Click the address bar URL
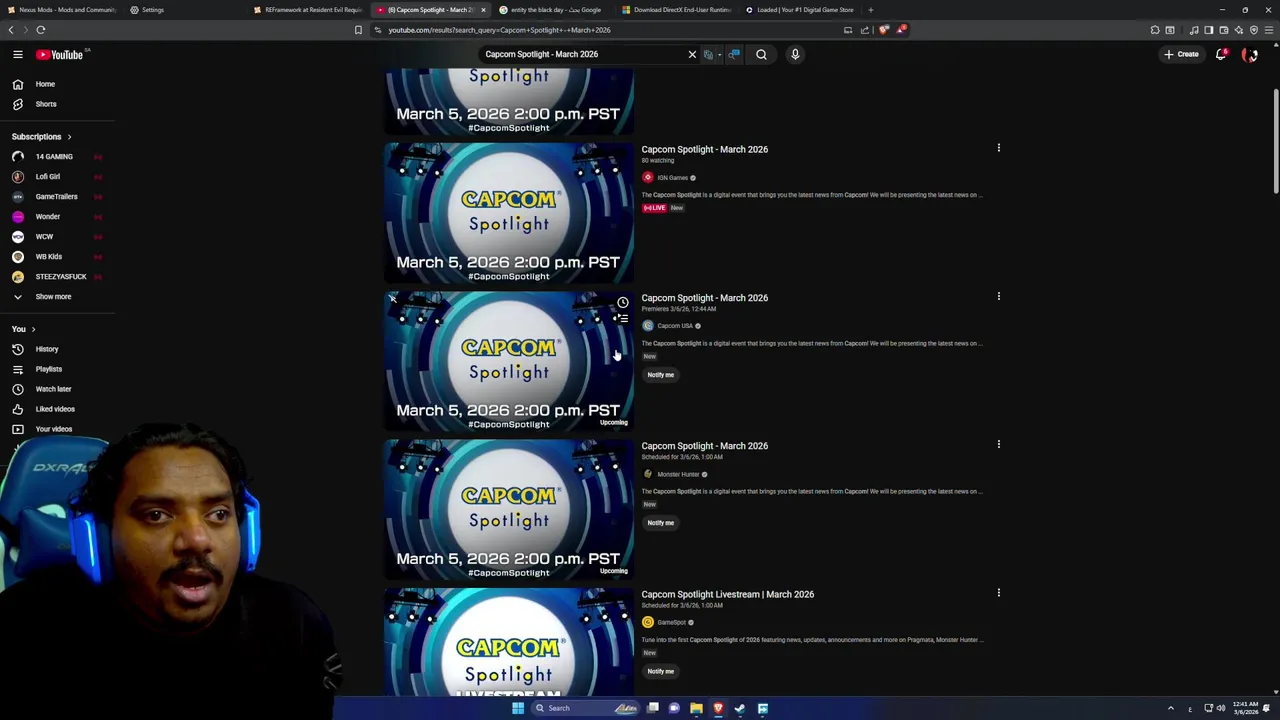This screenshot has width=1280, height=720. pos(500,30)
